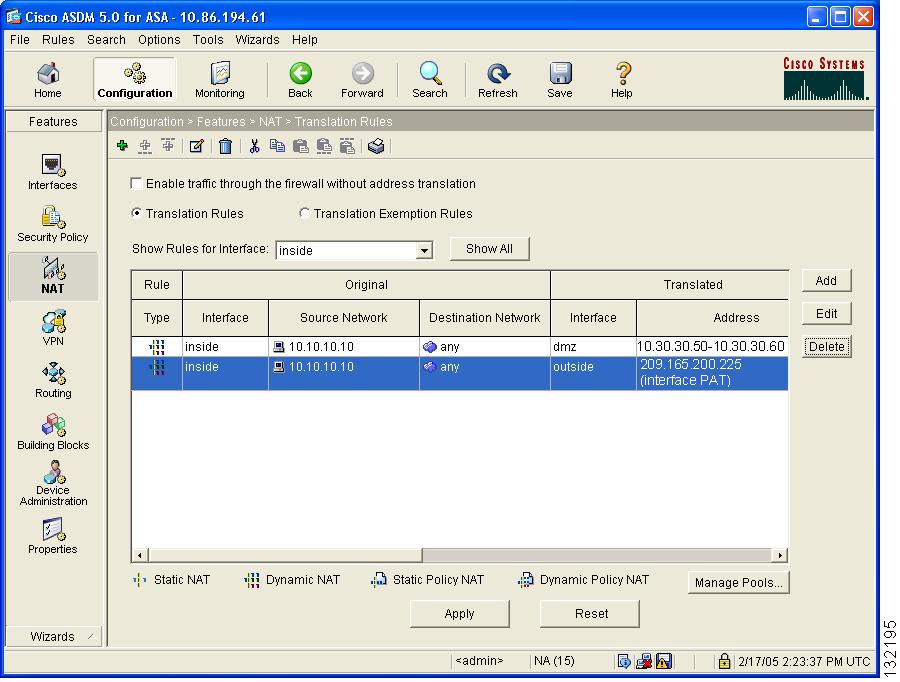Open the Building Blocks feature
Screen dimensions: 900x682
[x=53, y=432]
